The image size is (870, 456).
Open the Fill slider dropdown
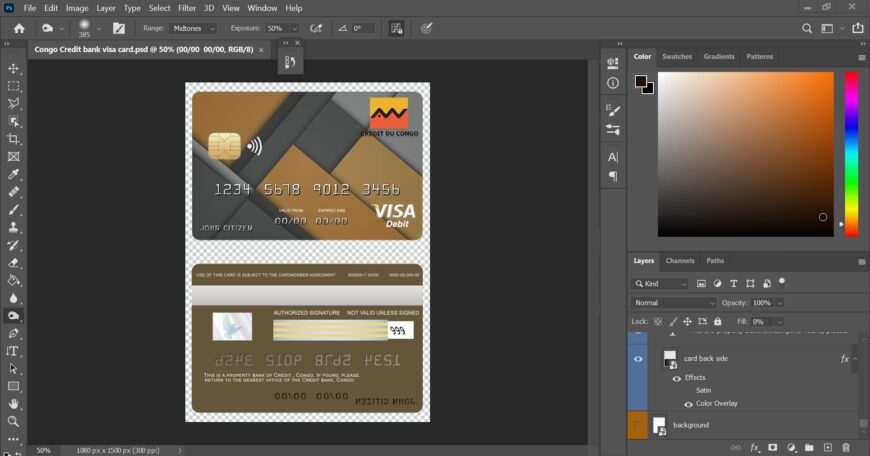click(780, 321)
